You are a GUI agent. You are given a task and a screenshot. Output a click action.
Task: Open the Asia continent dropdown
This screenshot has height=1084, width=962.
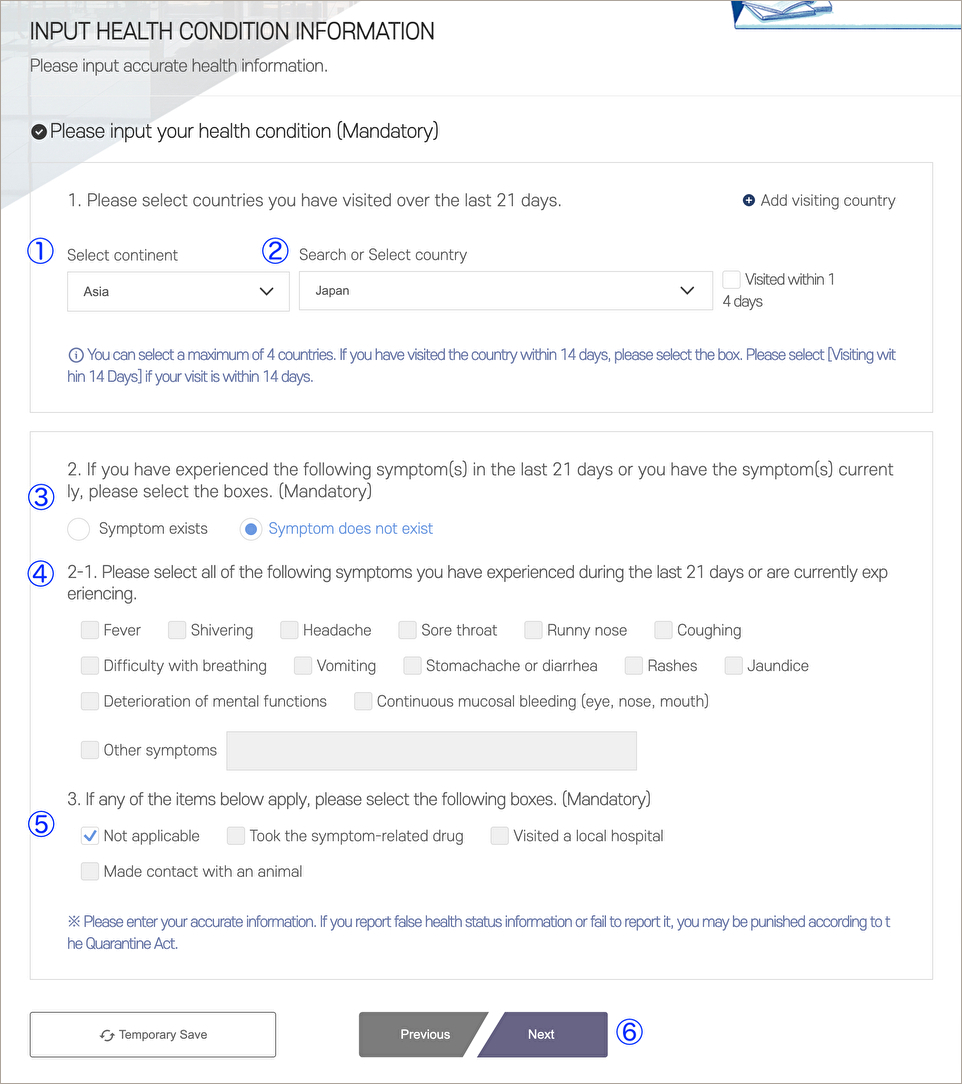click(x=178, y=291)
